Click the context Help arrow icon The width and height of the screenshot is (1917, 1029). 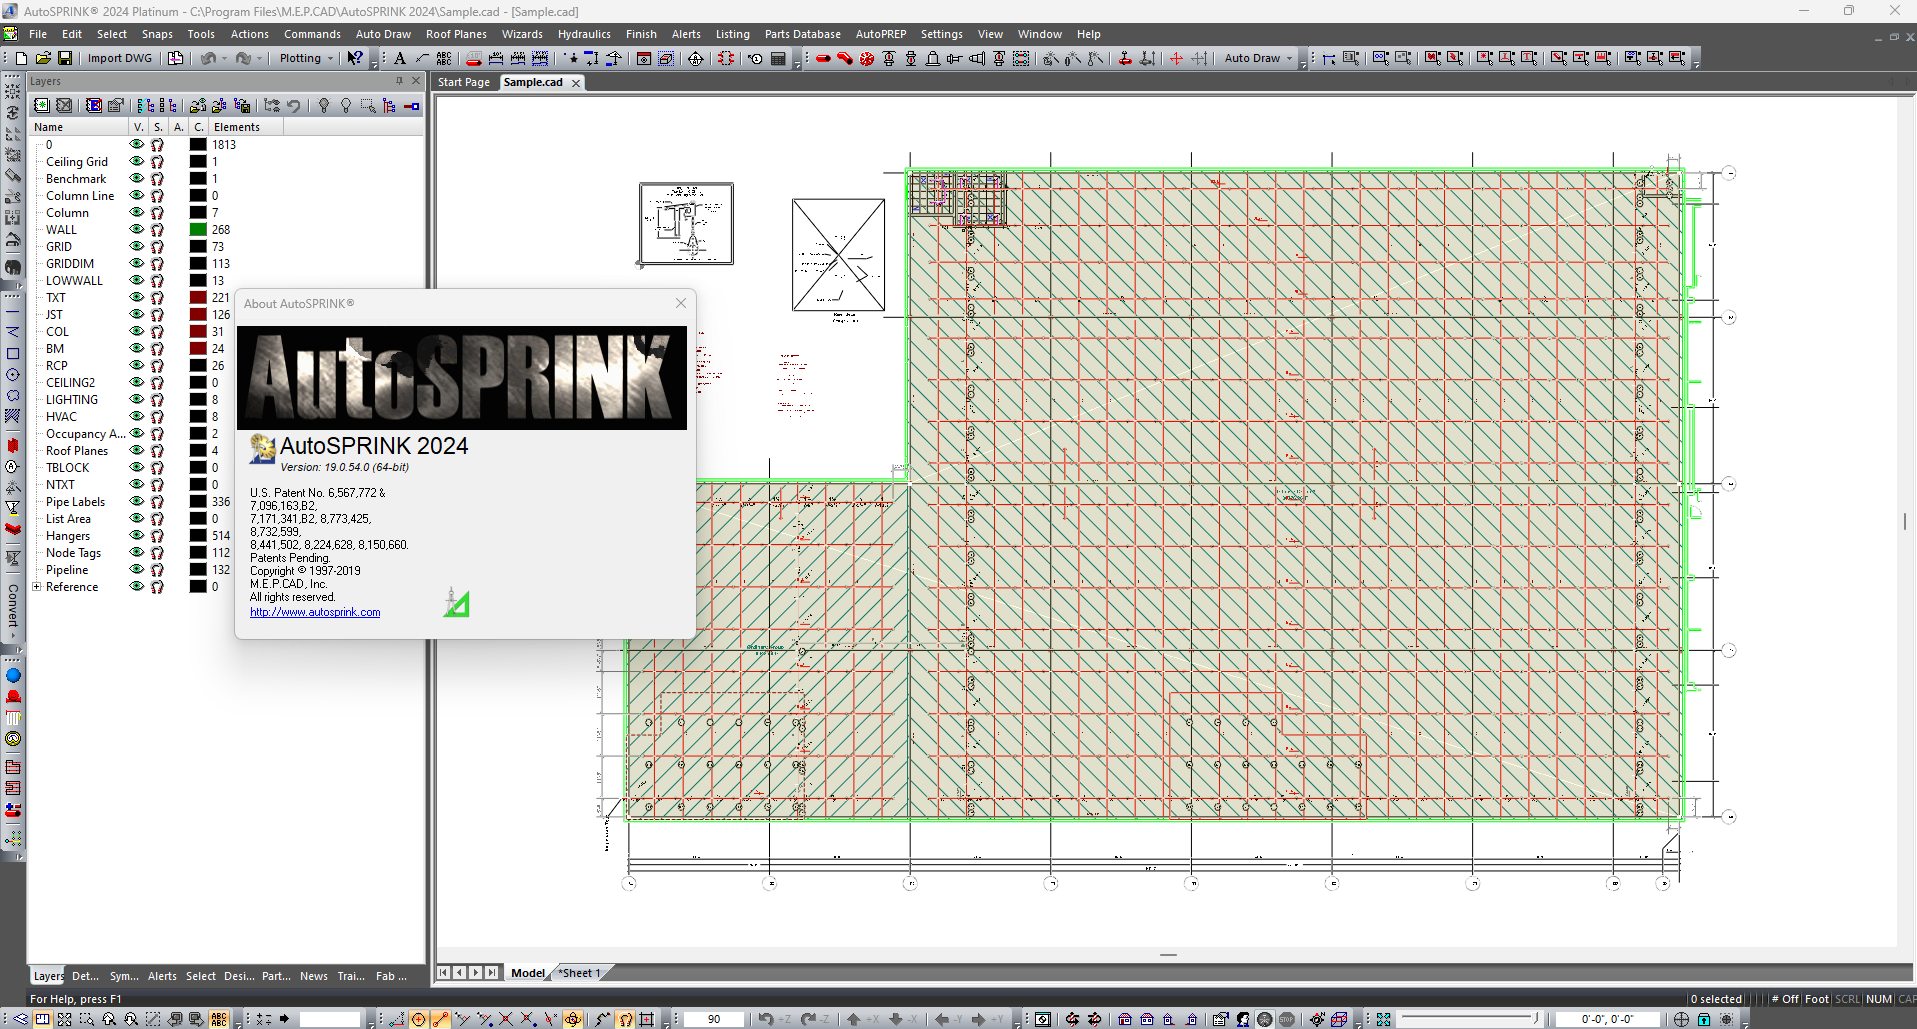pyautogui.click(x=355, y=58)
